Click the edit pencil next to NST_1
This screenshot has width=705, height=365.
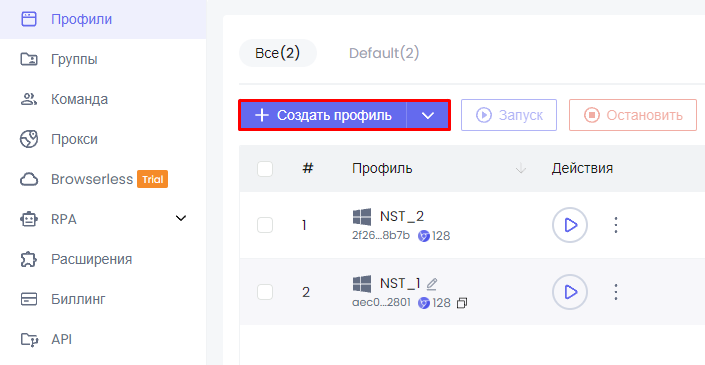(432, 284)
